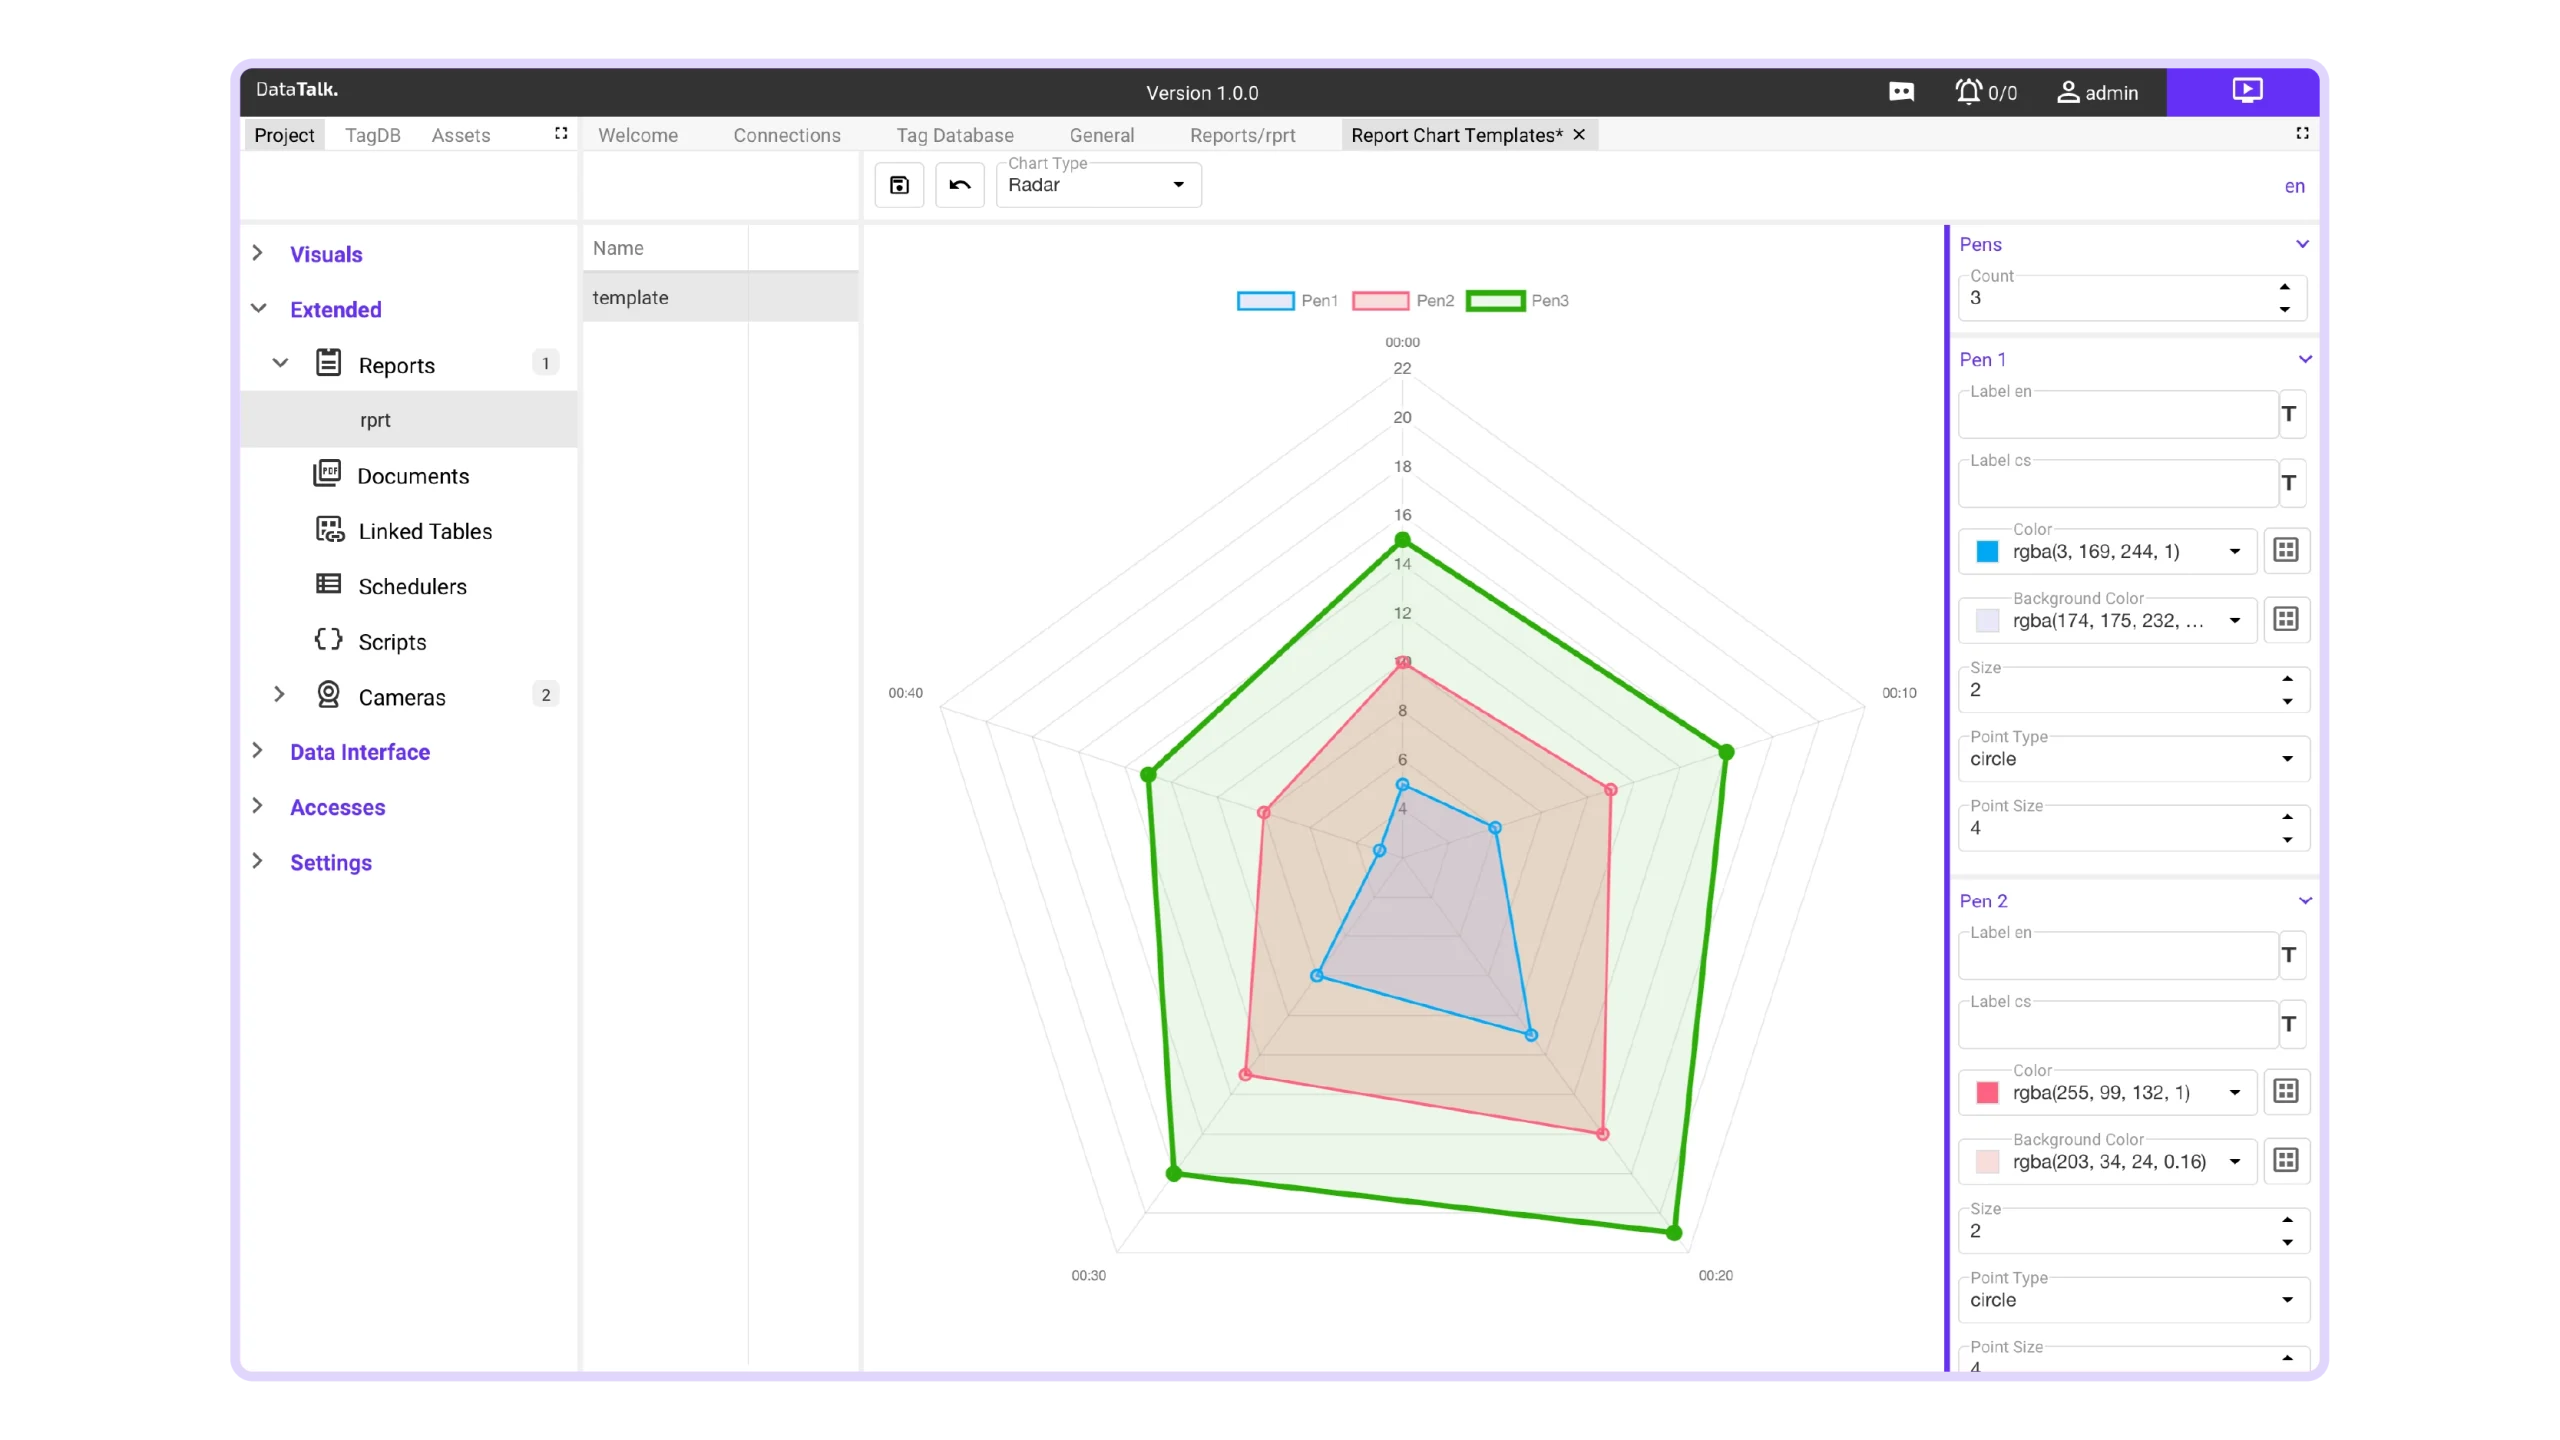Open the Settings section
2560x1440 pixels.
pos(330,862)
